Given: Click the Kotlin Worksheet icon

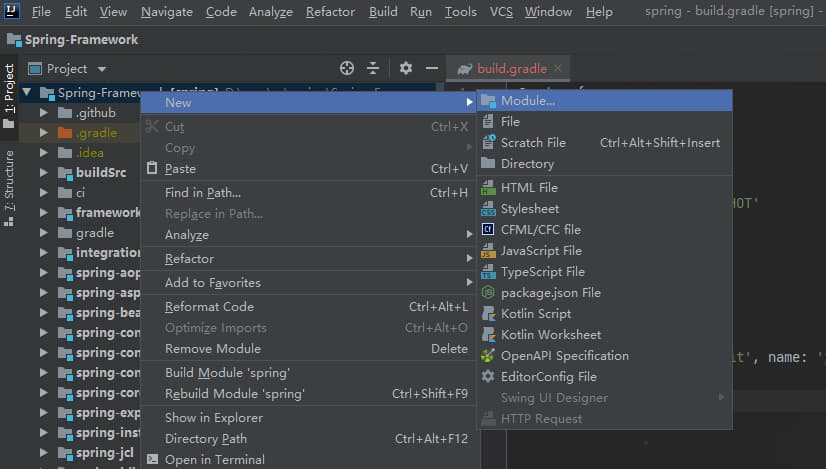Looking at the screenshot, I should coord(488,335).
